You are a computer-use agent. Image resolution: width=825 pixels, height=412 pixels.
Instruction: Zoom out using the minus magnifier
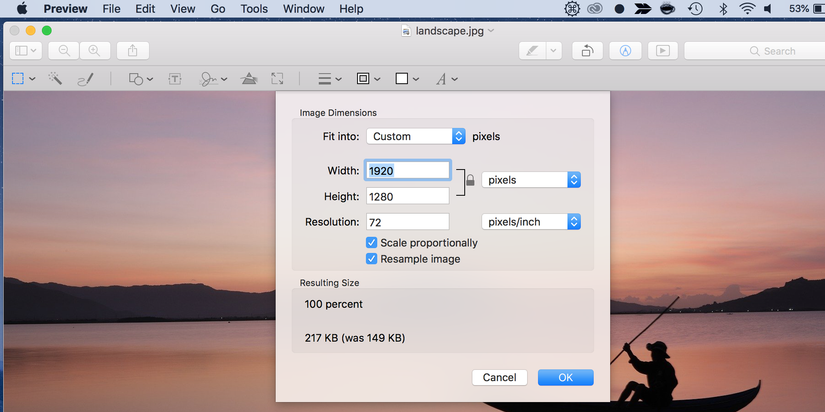[64, 51]
